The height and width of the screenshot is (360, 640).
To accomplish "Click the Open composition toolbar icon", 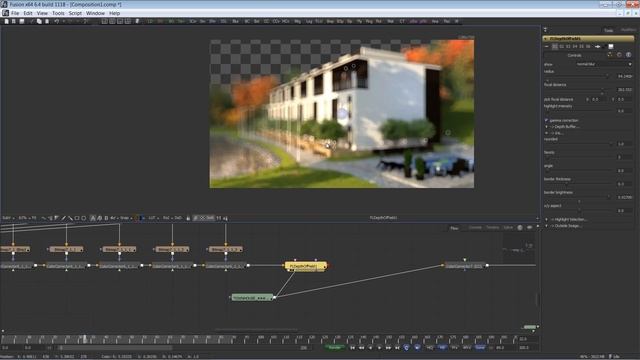I will click(x=14, y=21).
